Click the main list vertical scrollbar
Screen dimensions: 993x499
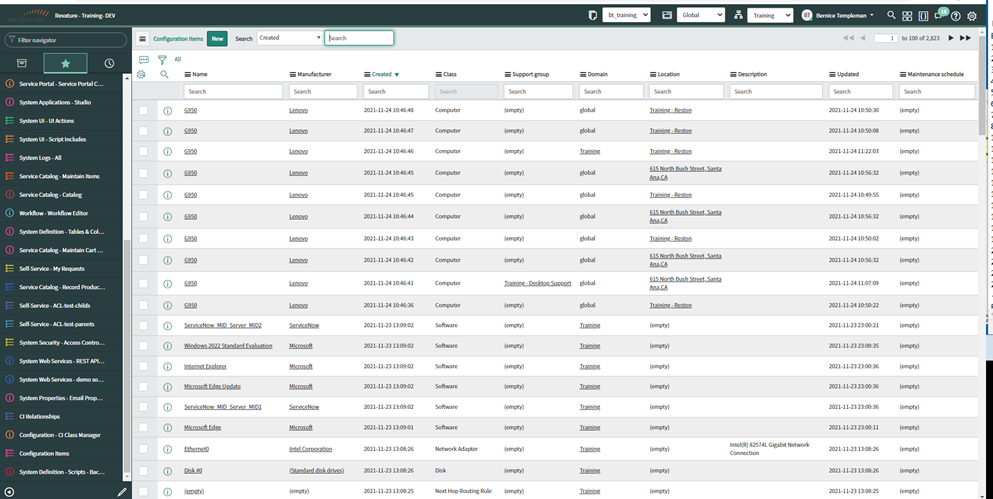point(982,85)
